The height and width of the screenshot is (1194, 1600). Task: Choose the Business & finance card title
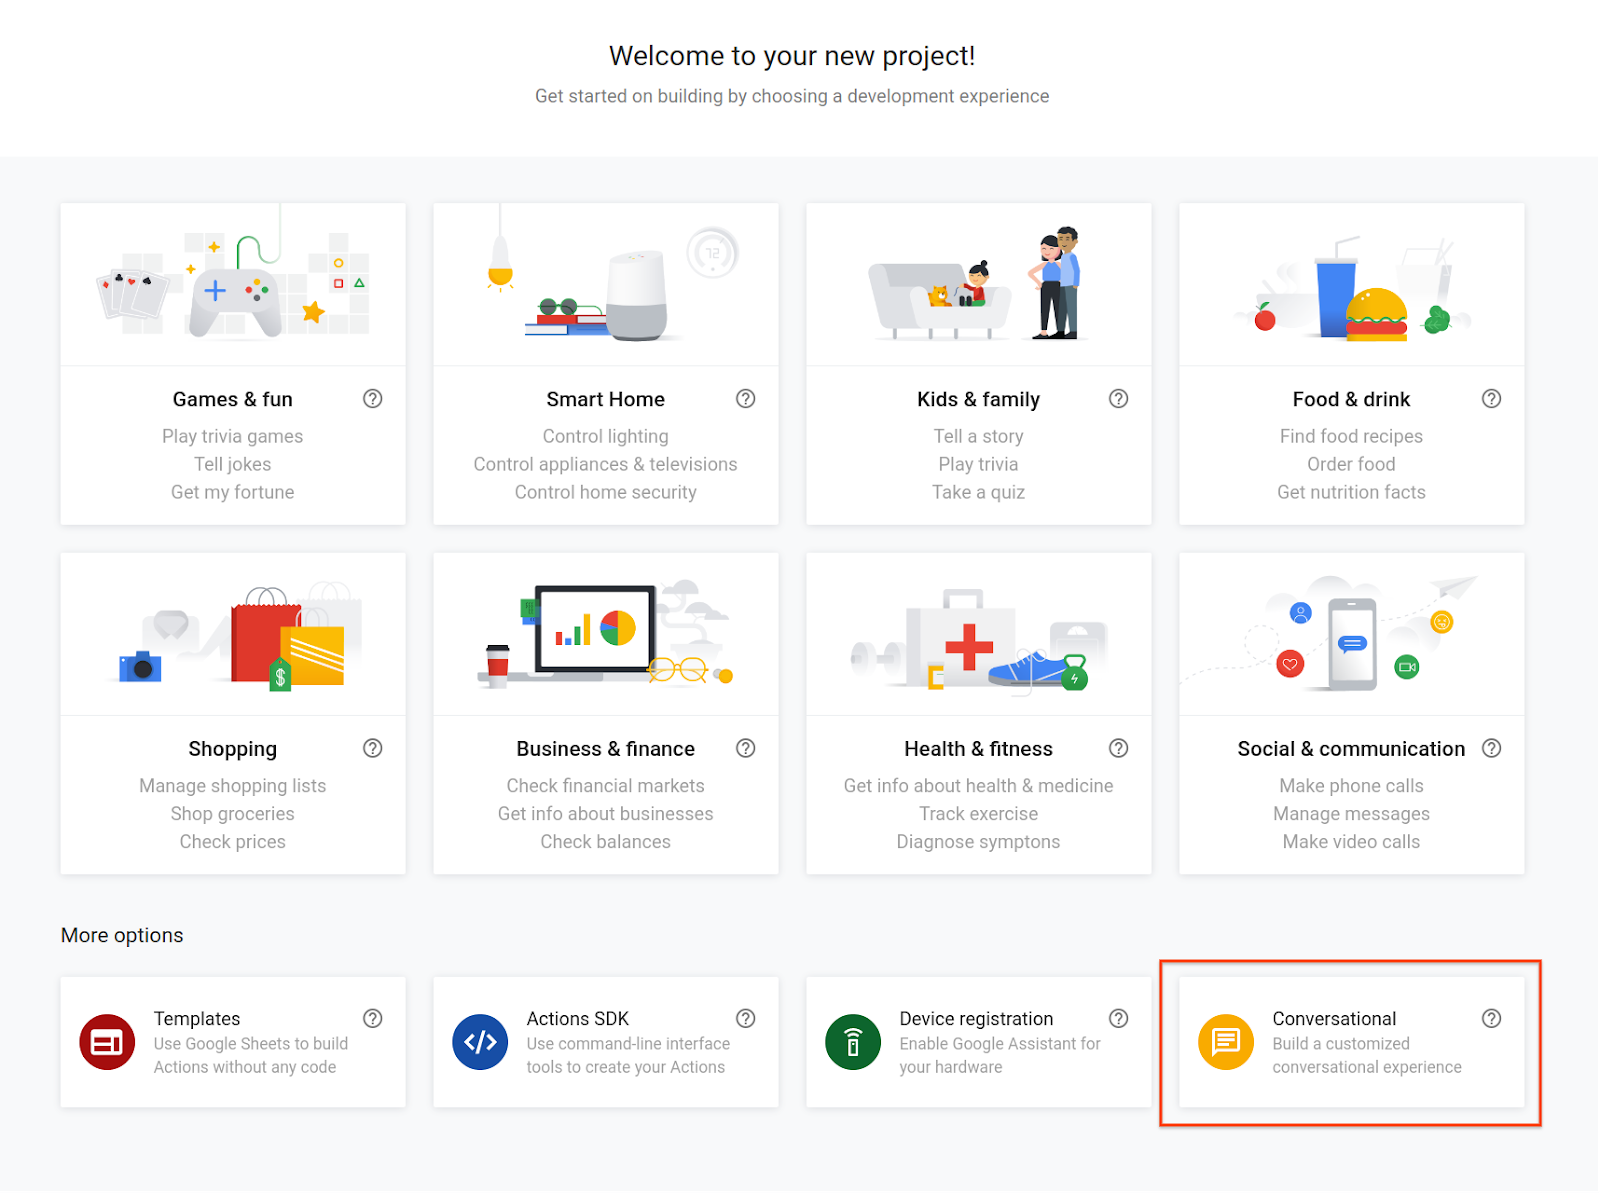pyautogui.click(x=605, y=749)
